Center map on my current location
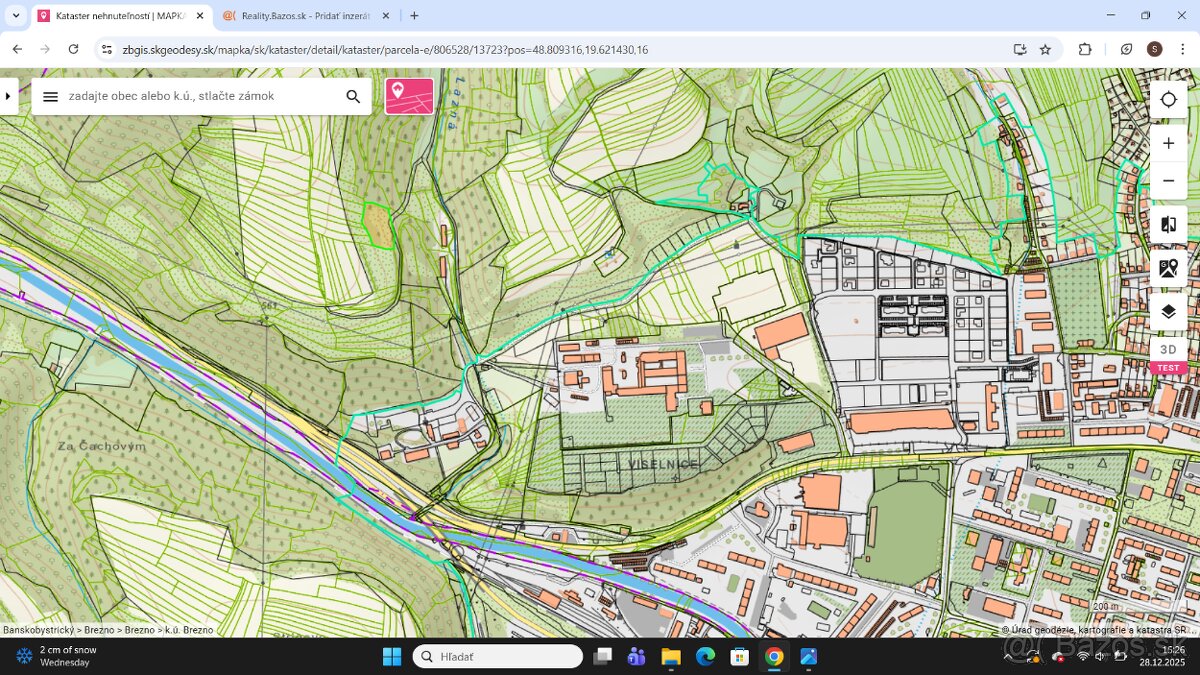Image resolution: width=1200 pixels, height=675 pixels. coord(1168,99)
